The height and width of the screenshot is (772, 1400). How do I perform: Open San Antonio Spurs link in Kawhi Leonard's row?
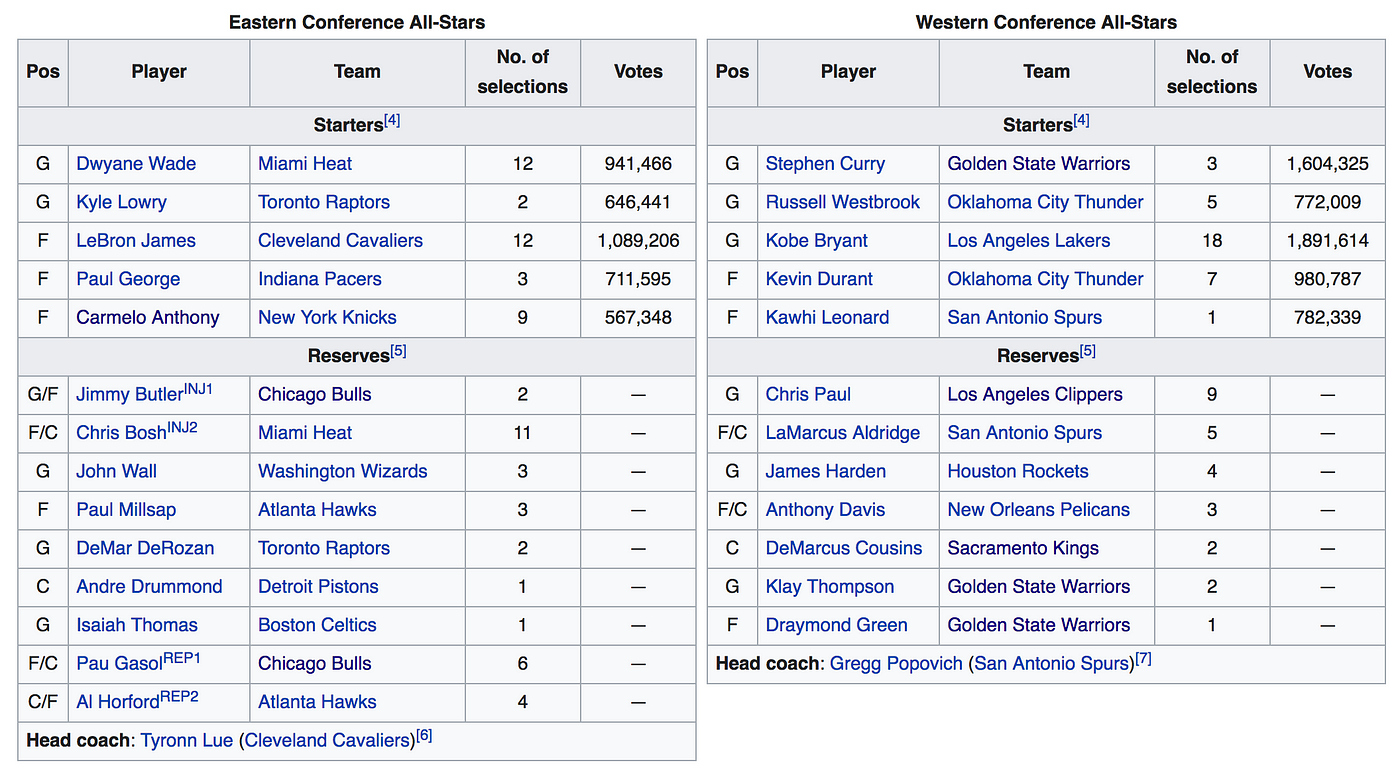pos(1025,318)
